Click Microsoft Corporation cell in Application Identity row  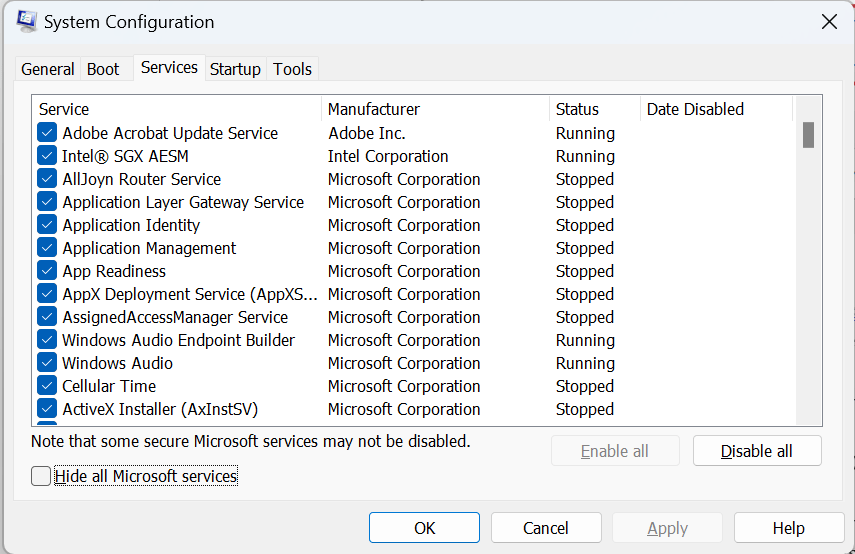(x=404, y=225)
